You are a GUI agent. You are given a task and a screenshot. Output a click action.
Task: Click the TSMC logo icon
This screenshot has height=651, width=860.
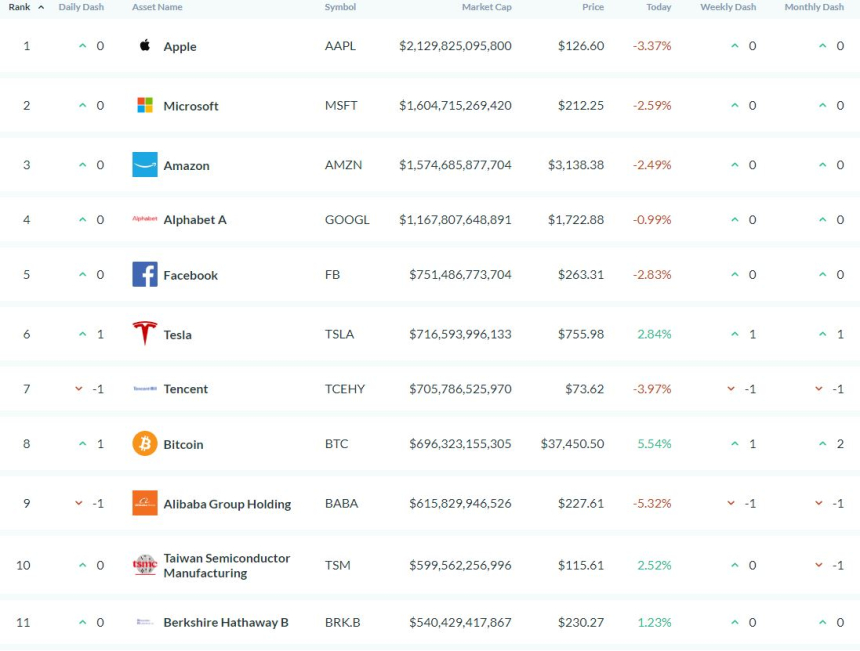pos(145,565)
